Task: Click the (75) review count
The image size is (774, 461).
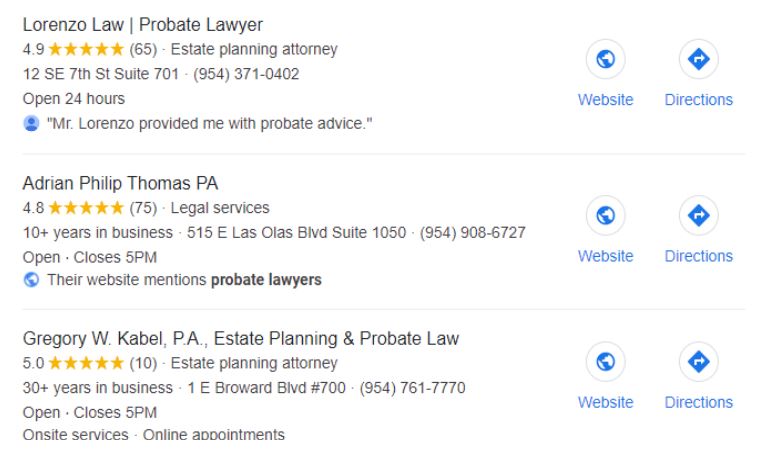Action: click(x=143, y=208)
